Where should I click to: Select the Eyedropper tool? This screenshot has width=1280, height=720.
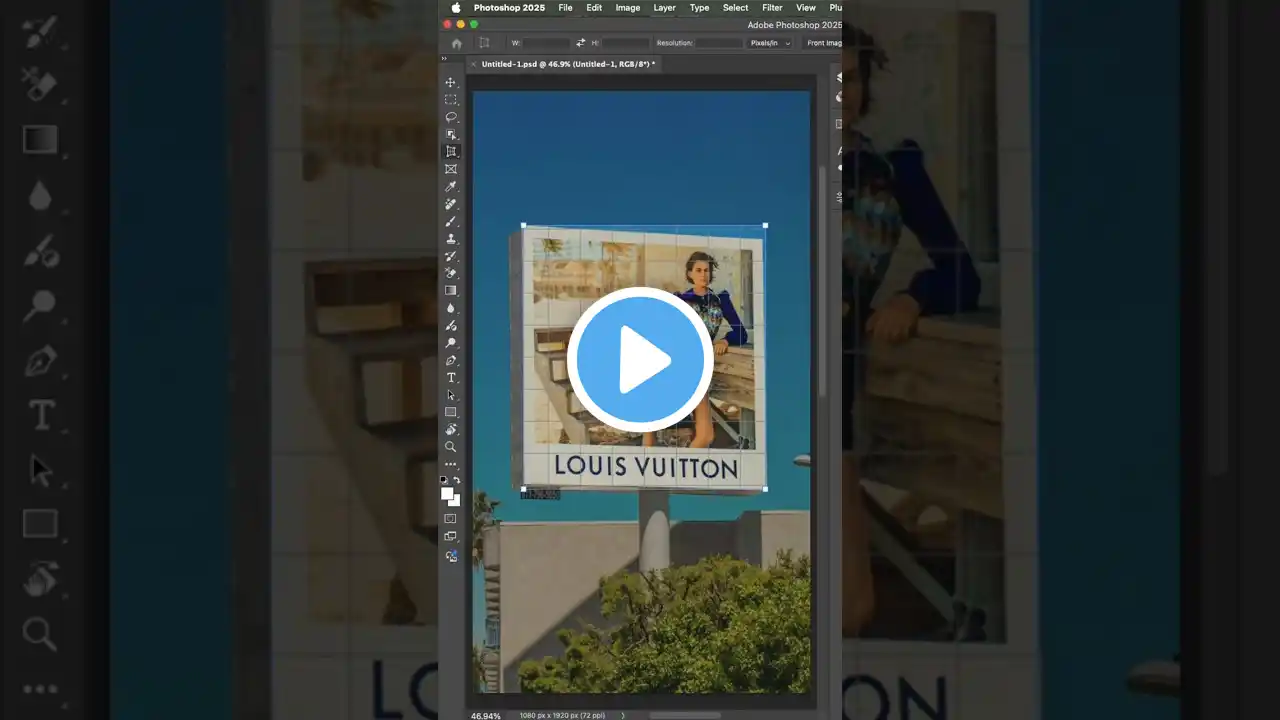451,186
